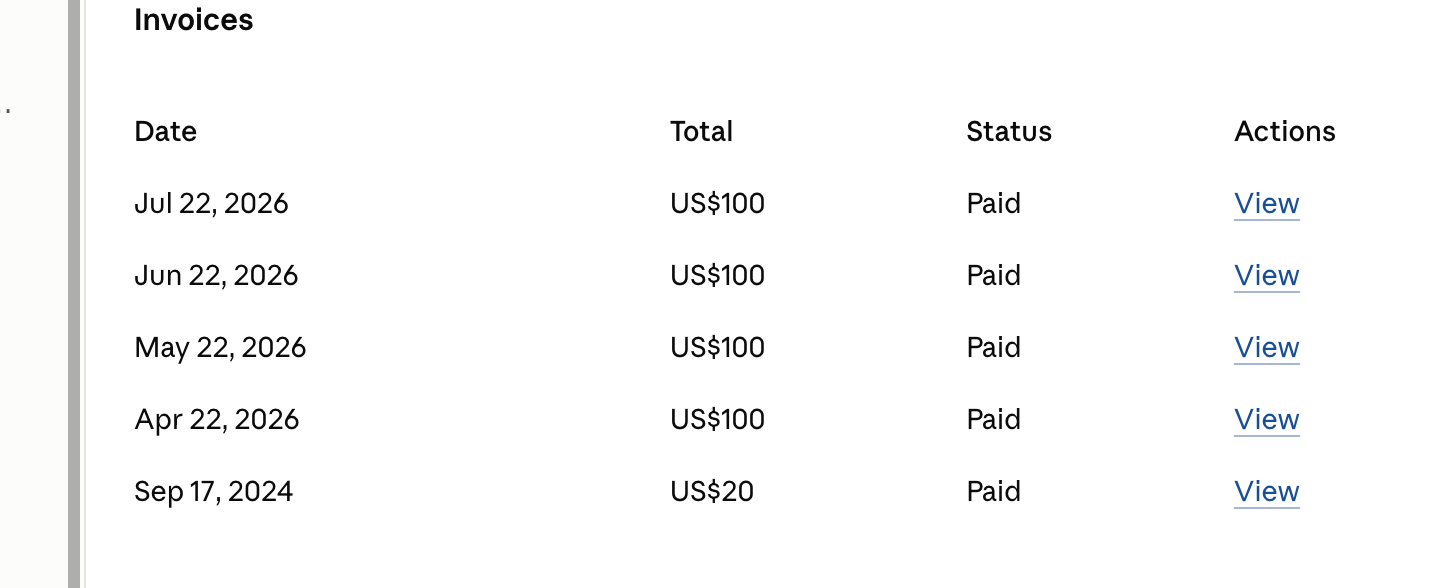Click the US$20 total amount

click(x=712, y=492)
